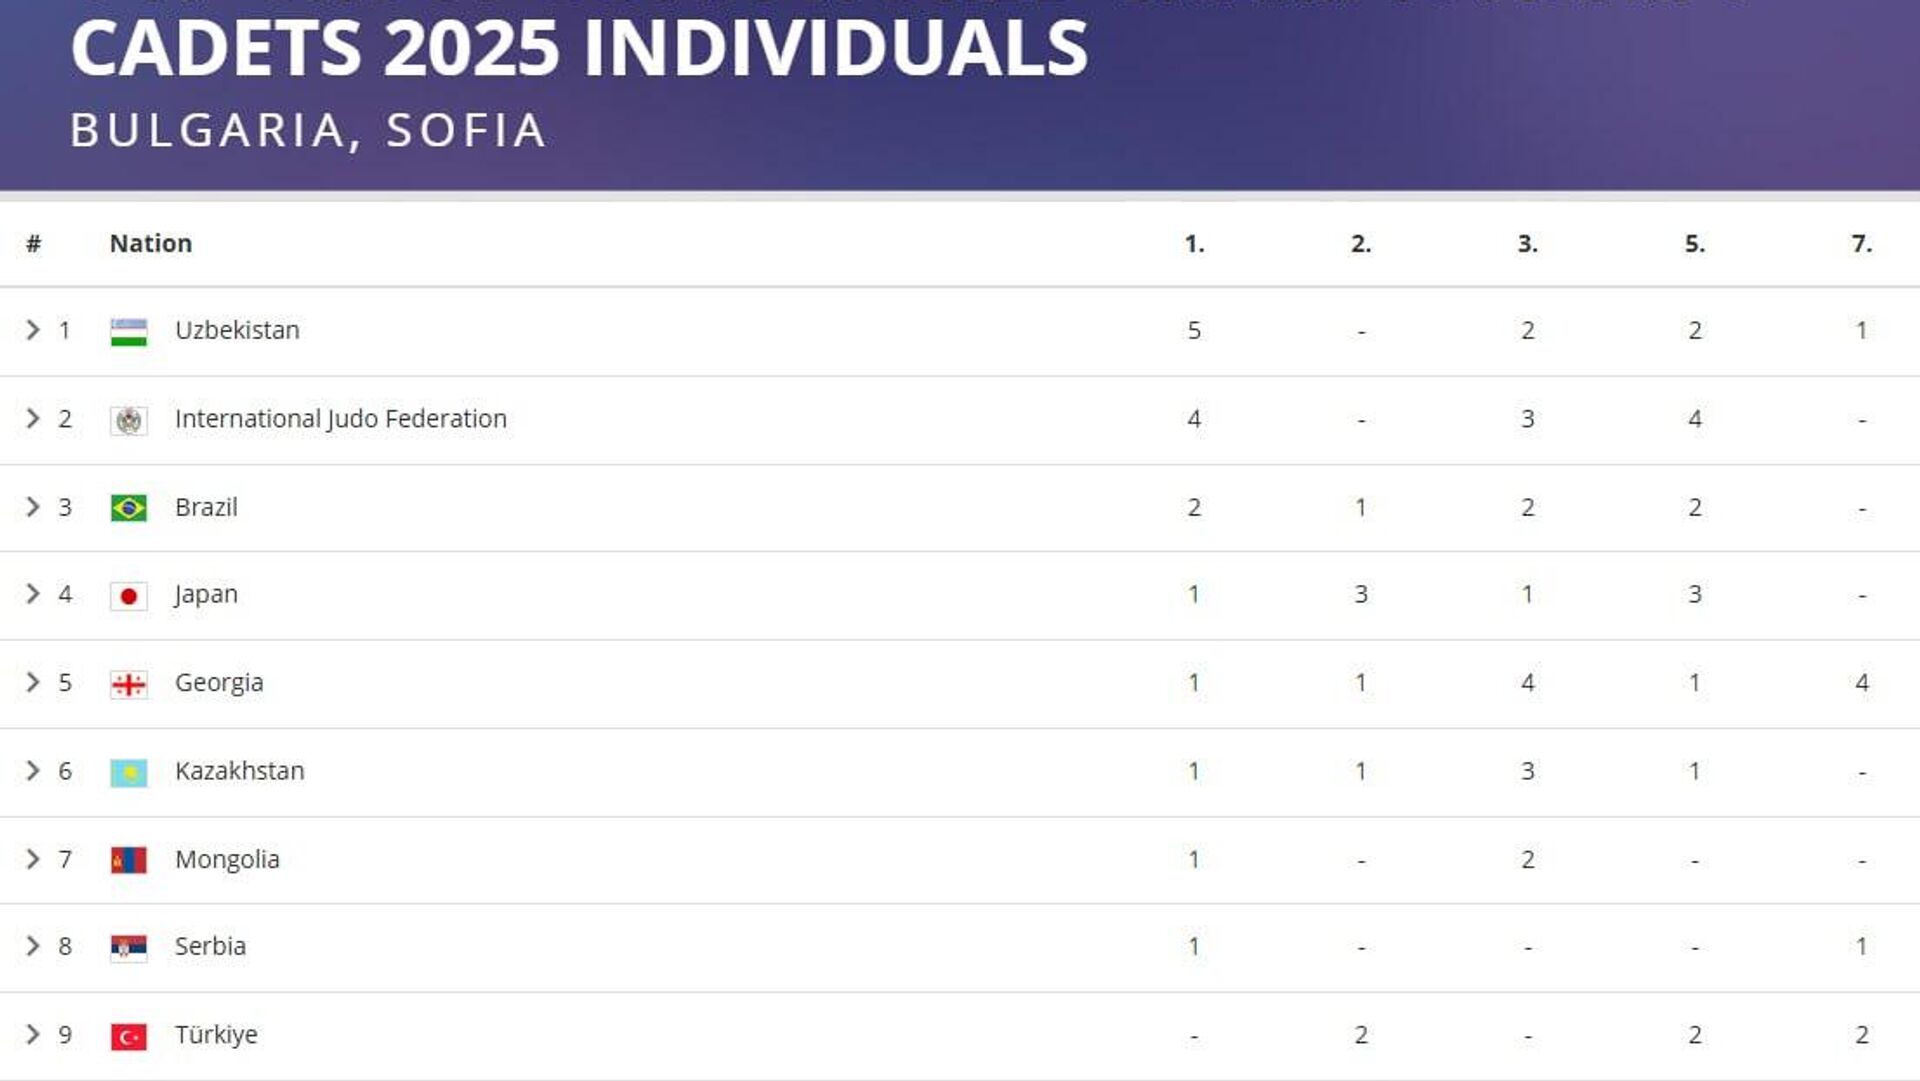Expand the Brazil row details
Viewport: 1920px width, 1081px height.
pyautogui.click(x=33, y=507)
